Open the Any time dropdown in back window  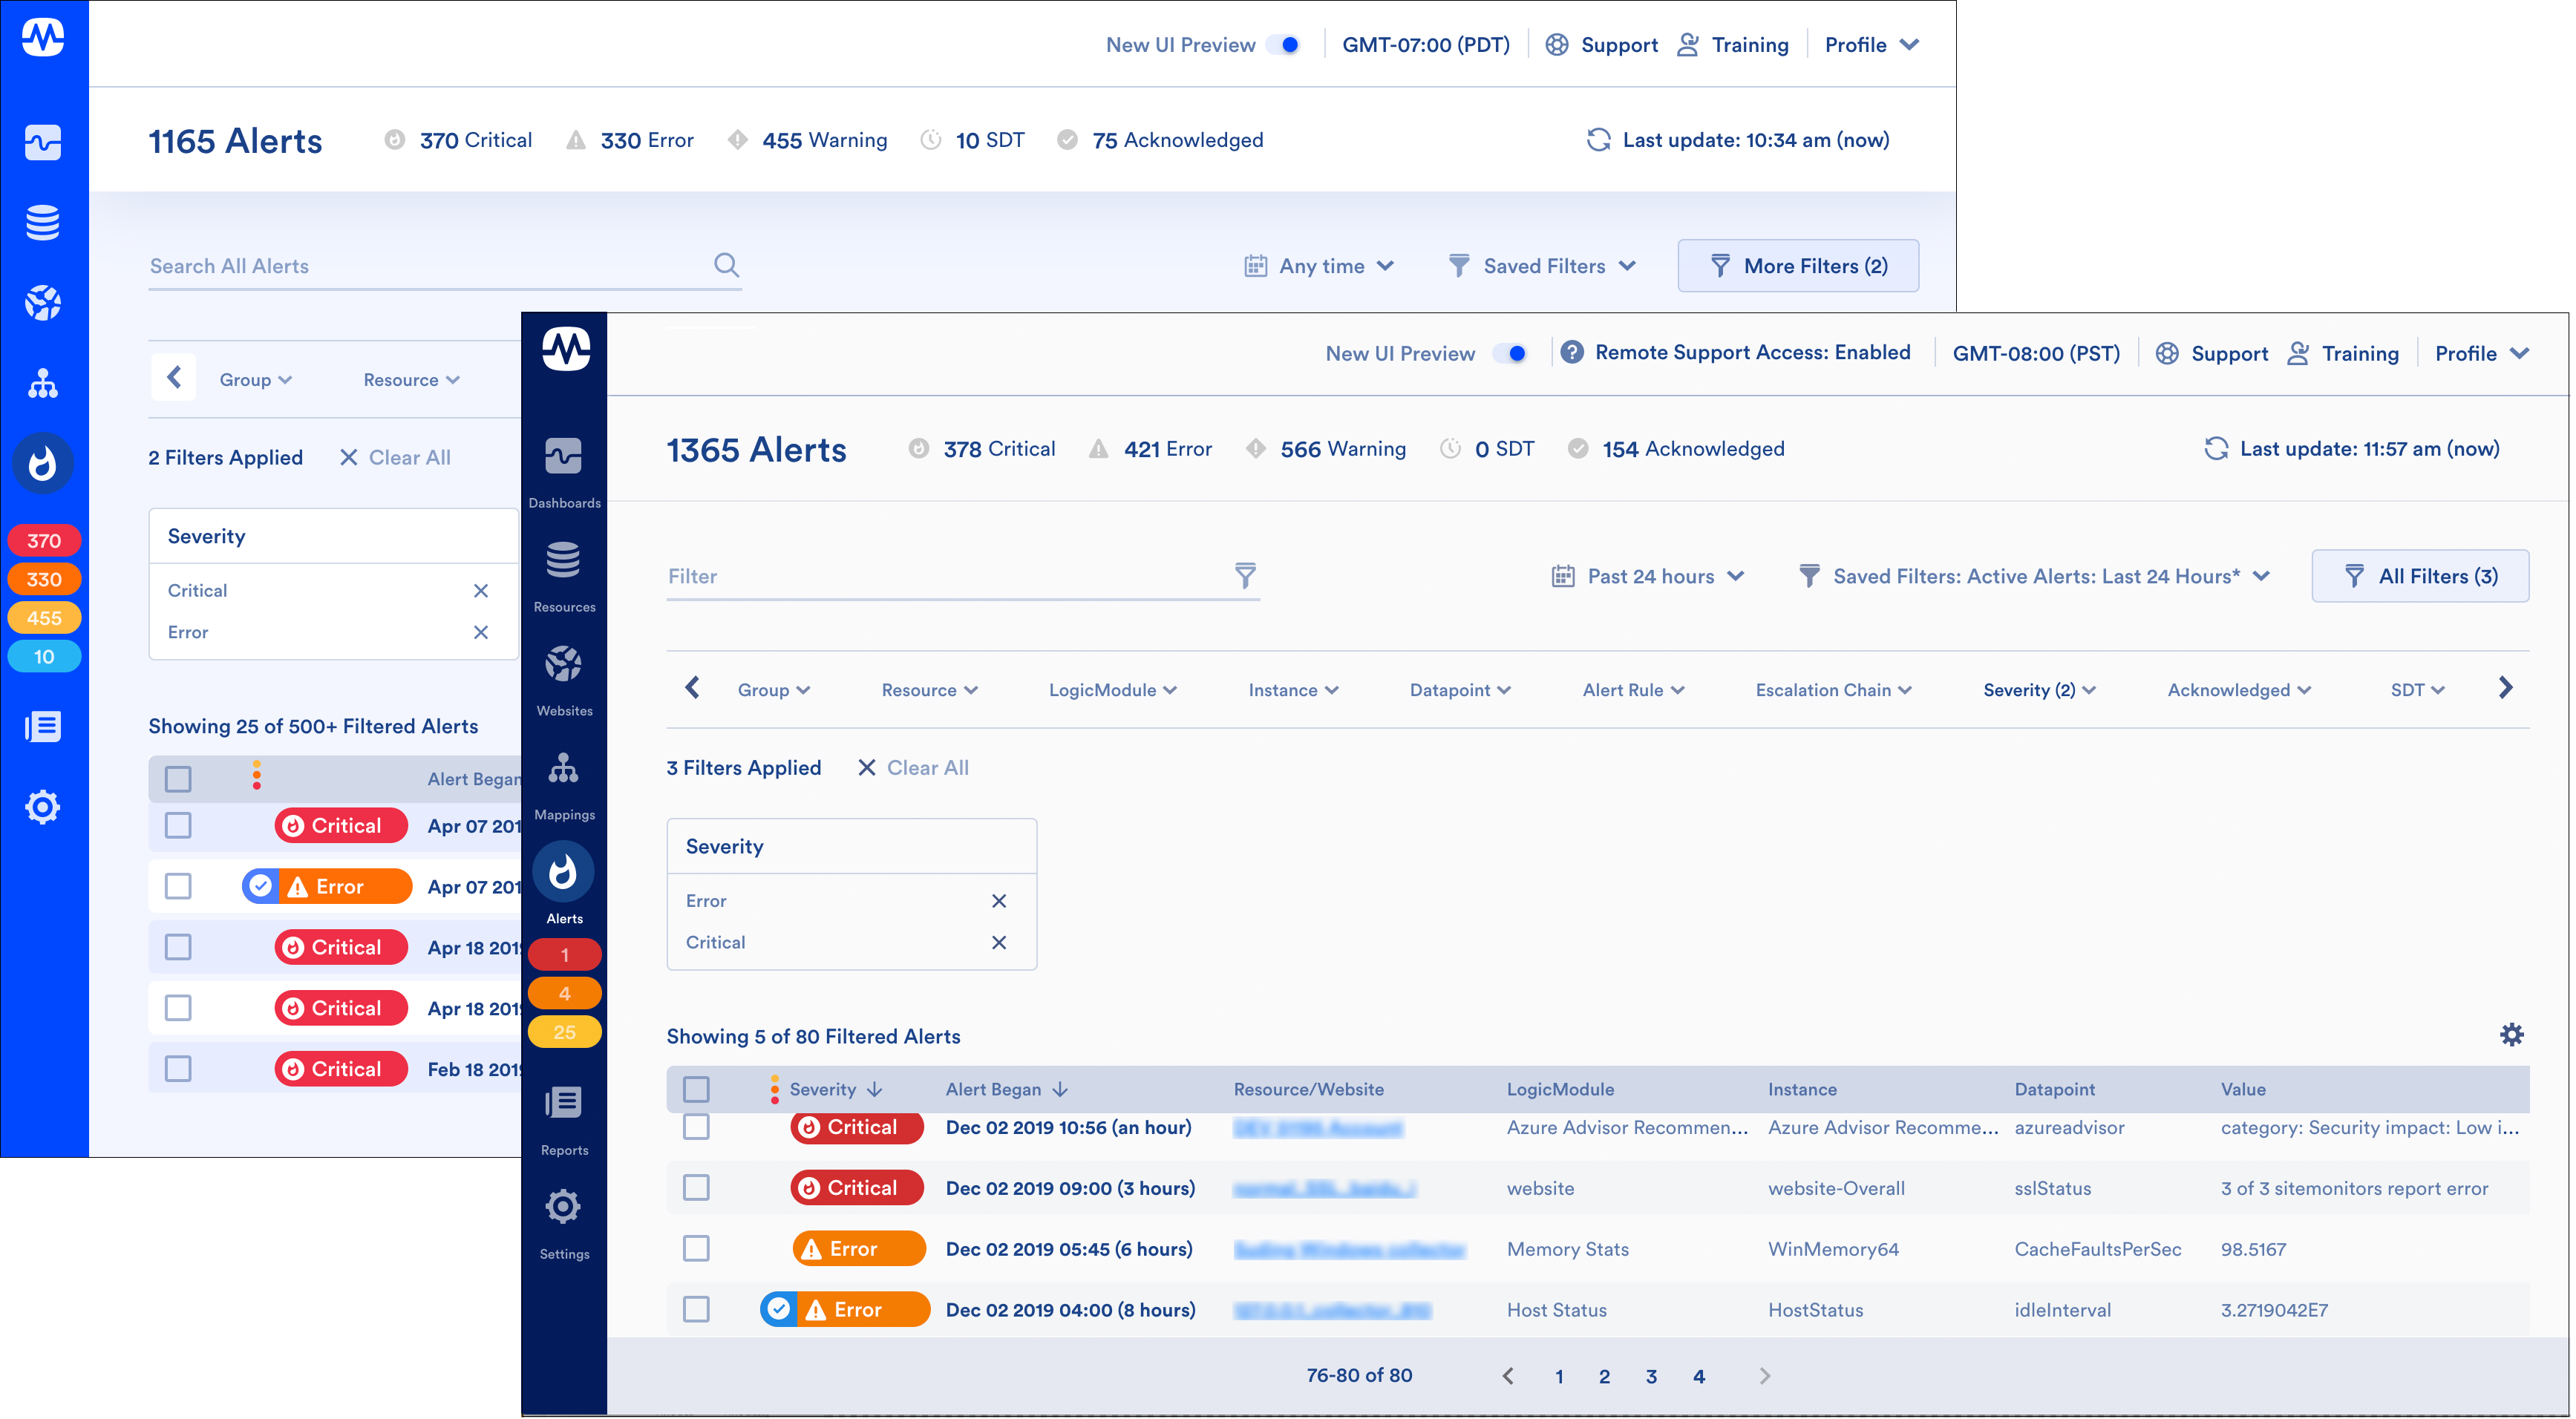tap(1319, 266)
